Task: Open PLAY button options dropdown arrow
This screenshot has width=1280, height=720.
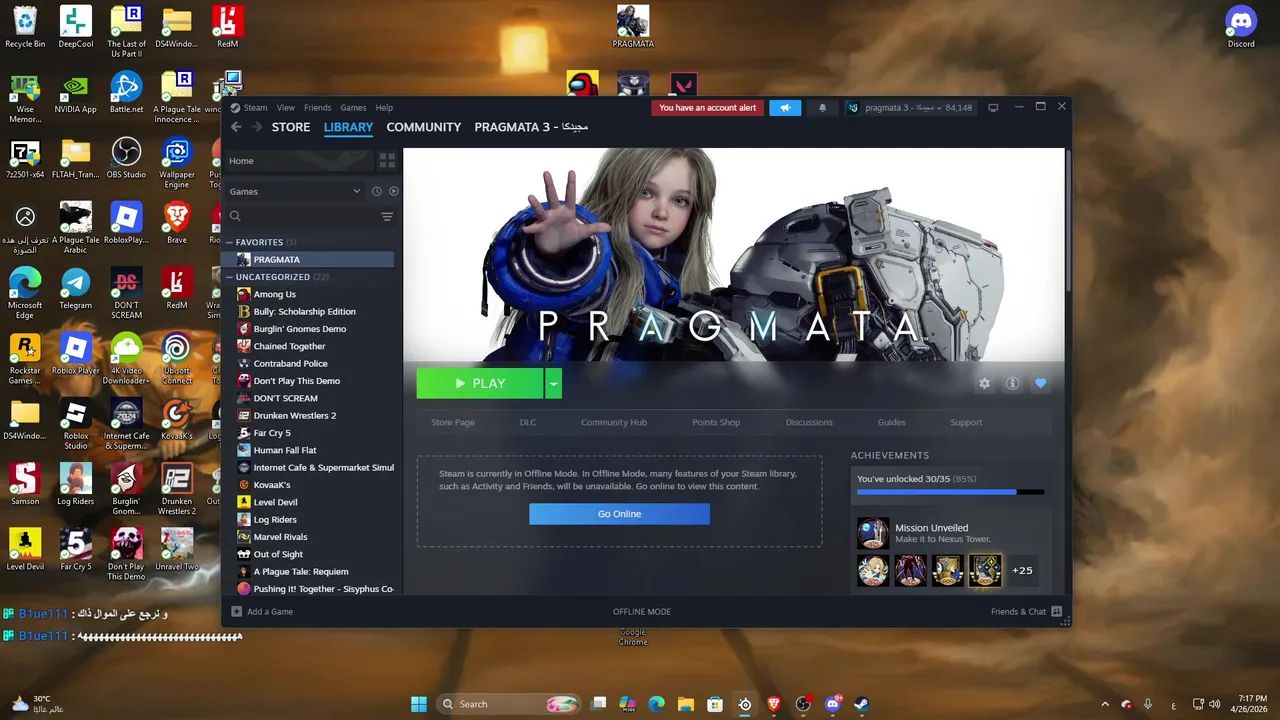Action: tap(553, 383)
